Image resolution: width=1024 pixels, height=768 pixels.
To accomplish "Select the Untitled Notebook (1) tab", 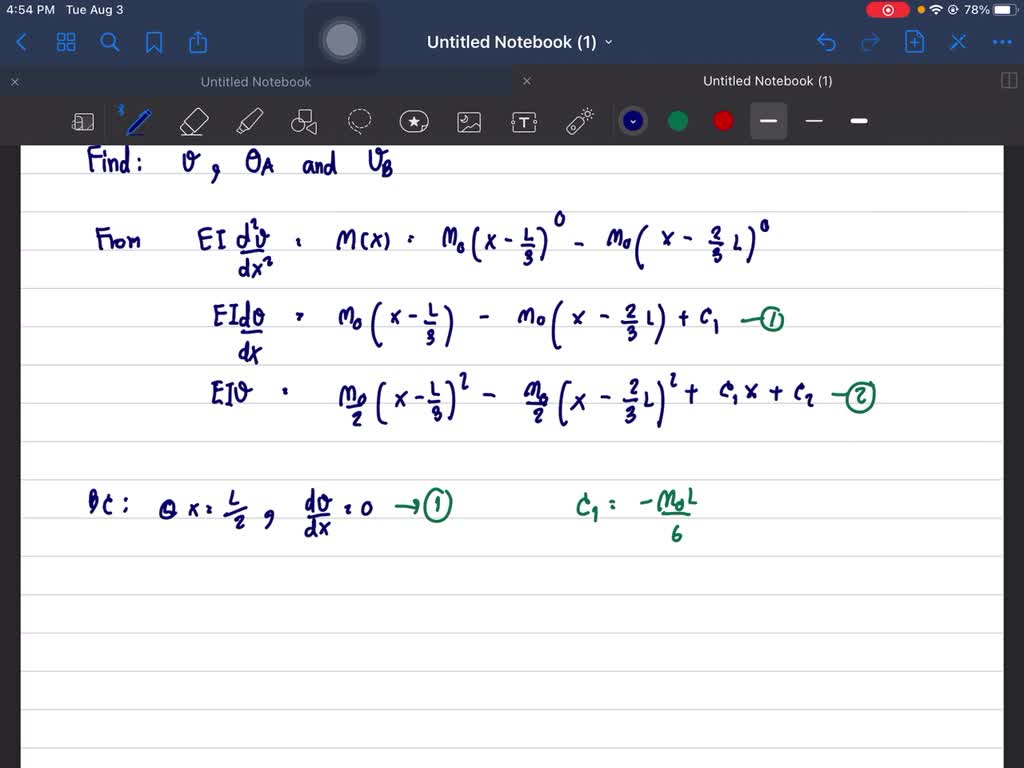I will pos(768,81).
